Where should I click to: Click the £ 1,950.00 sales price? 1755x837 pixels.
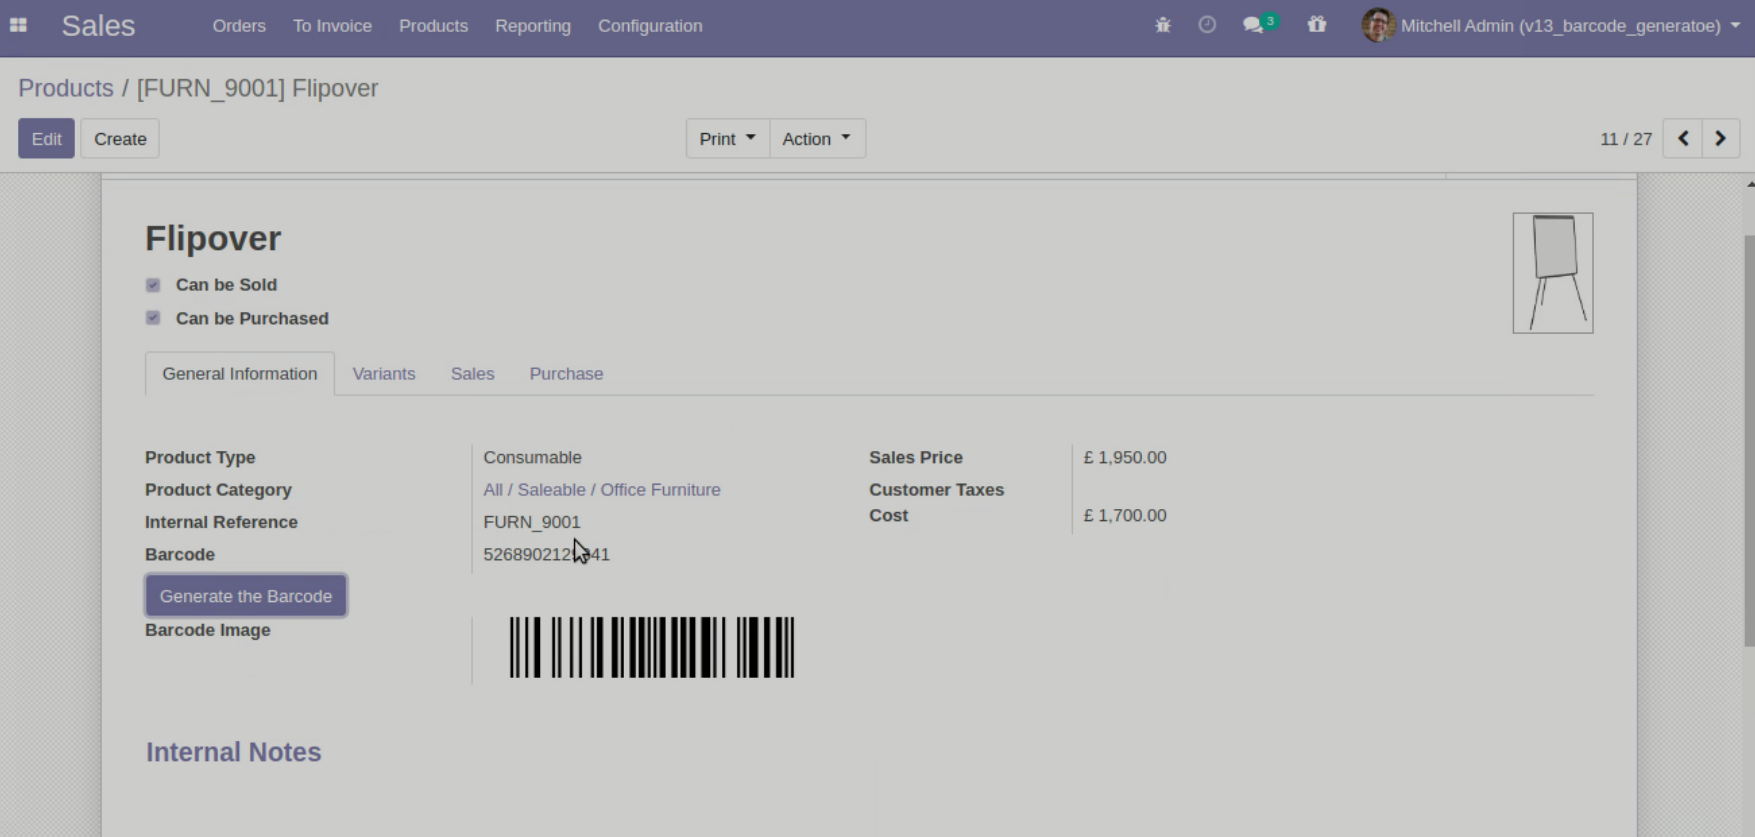pyautogui.click(x=1125, y=457)
